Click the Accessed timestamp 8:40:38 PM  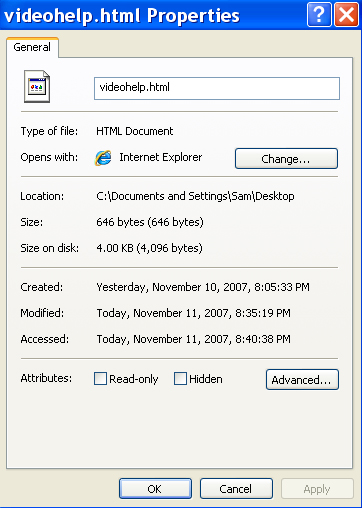tap(263, 339)
